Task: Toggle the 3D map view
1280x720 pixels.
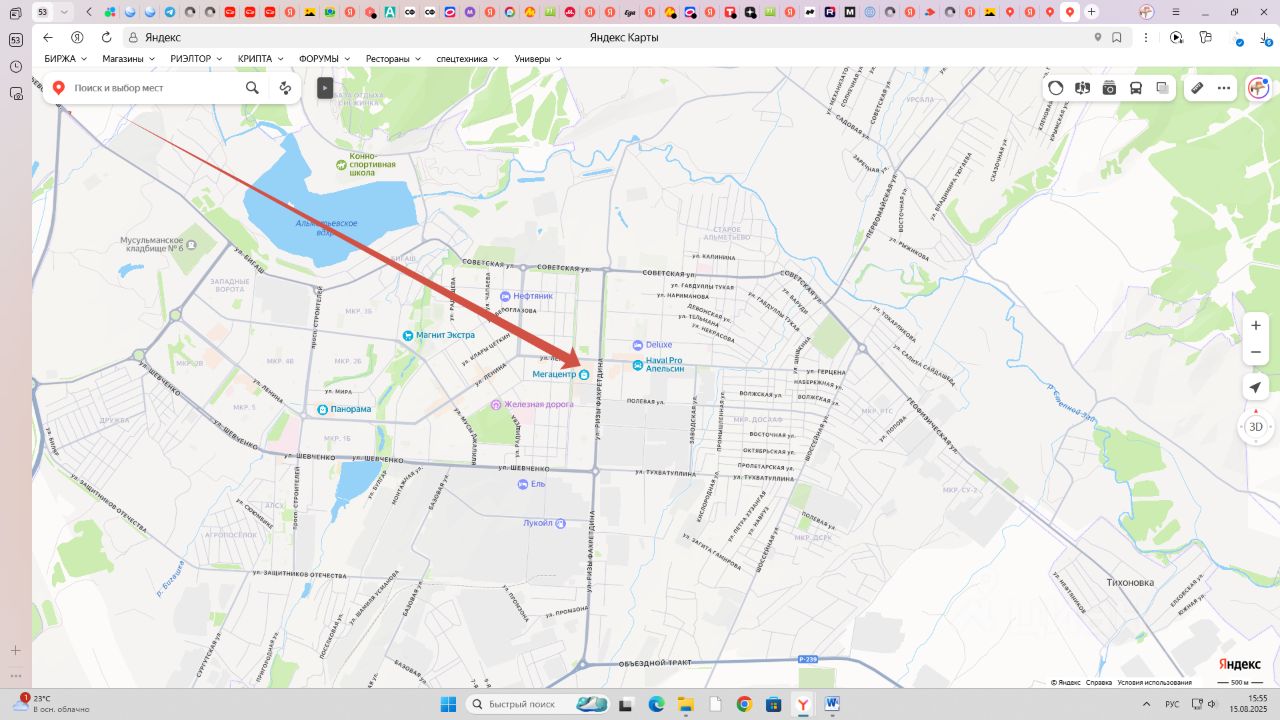Action: (x=1256, y=427)
